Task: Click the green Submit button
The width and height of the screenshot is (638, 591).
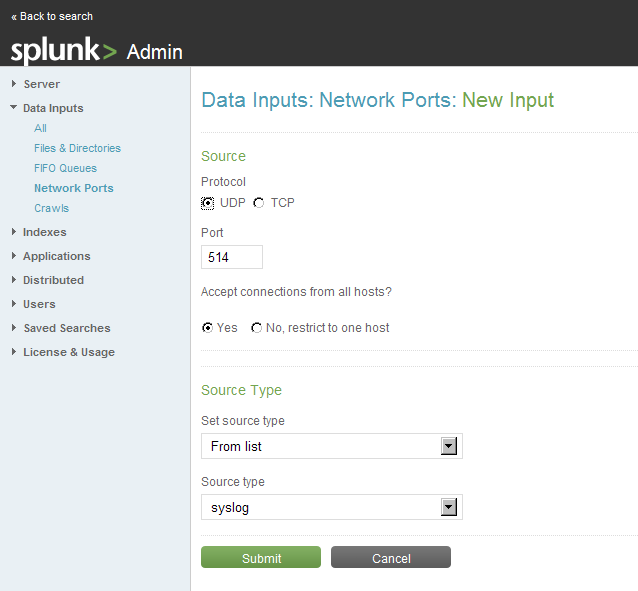Action: pyautogui.click(x=261, y=557)
